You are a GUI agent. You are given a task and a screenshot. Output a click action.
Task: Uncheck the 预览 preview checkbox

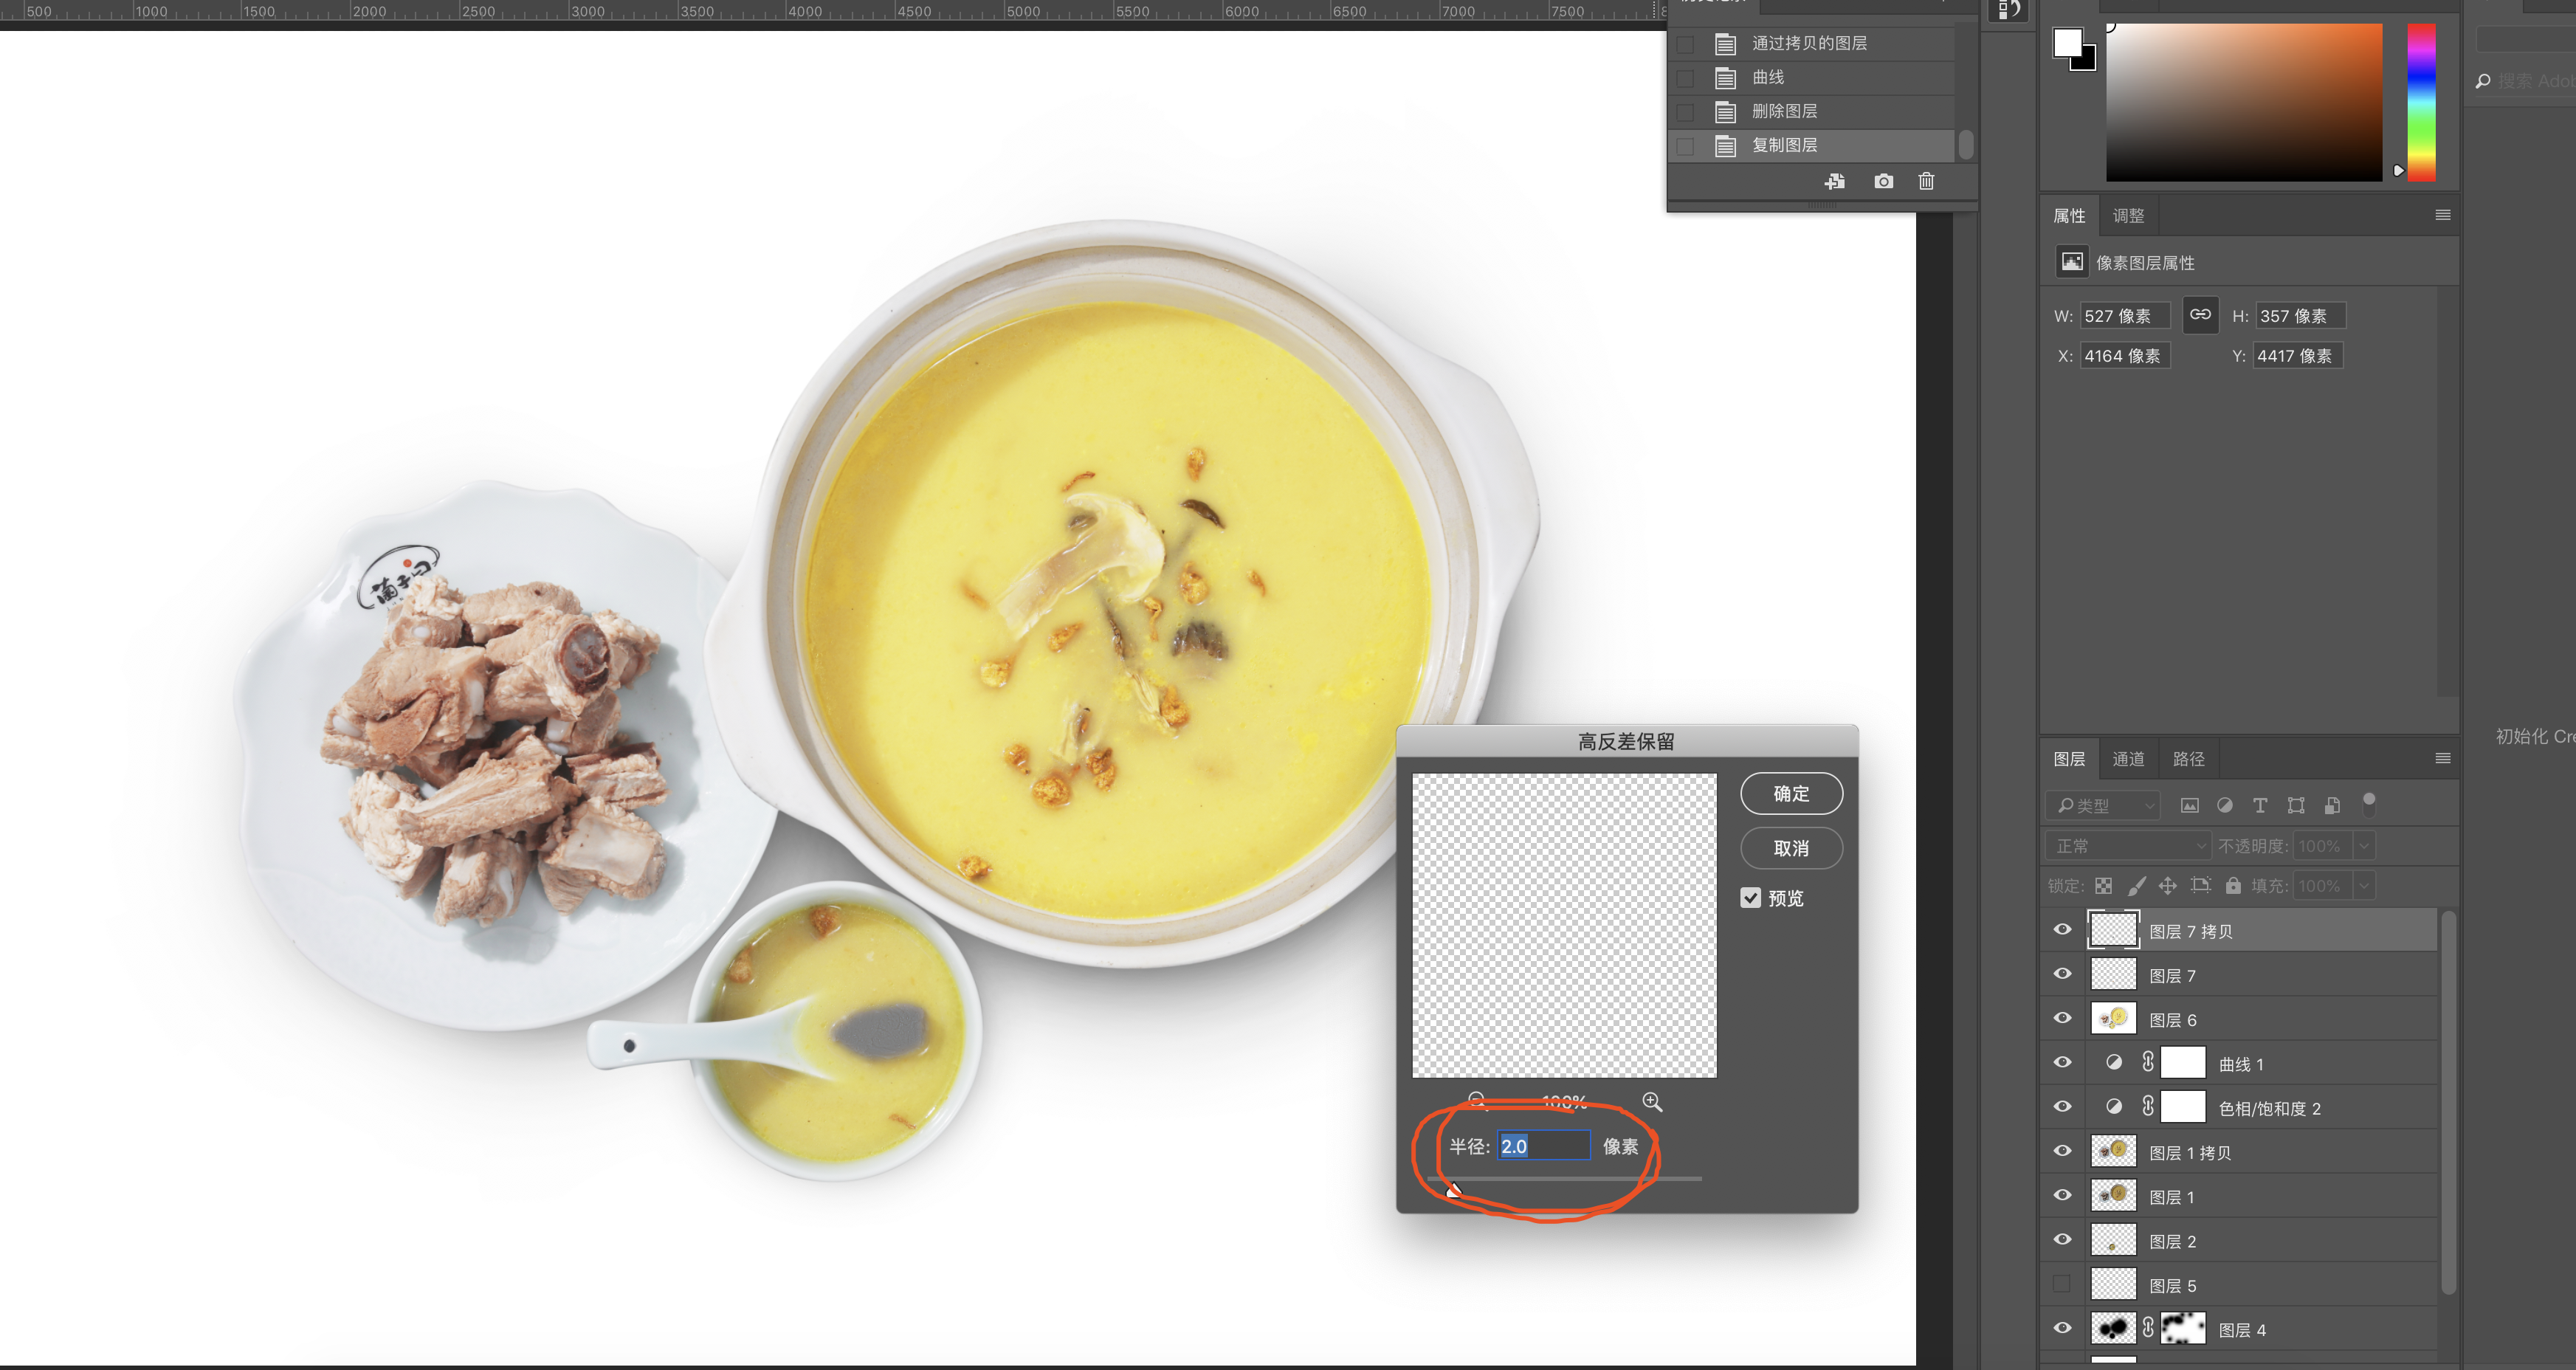tap(1750, 897)
